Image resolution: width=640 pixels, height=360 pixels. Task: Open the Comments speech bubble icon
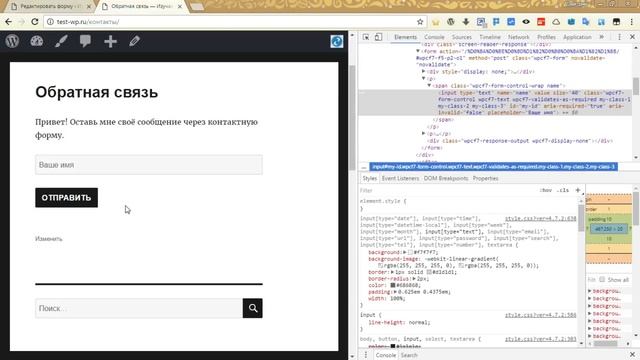(x=85, y=41)
